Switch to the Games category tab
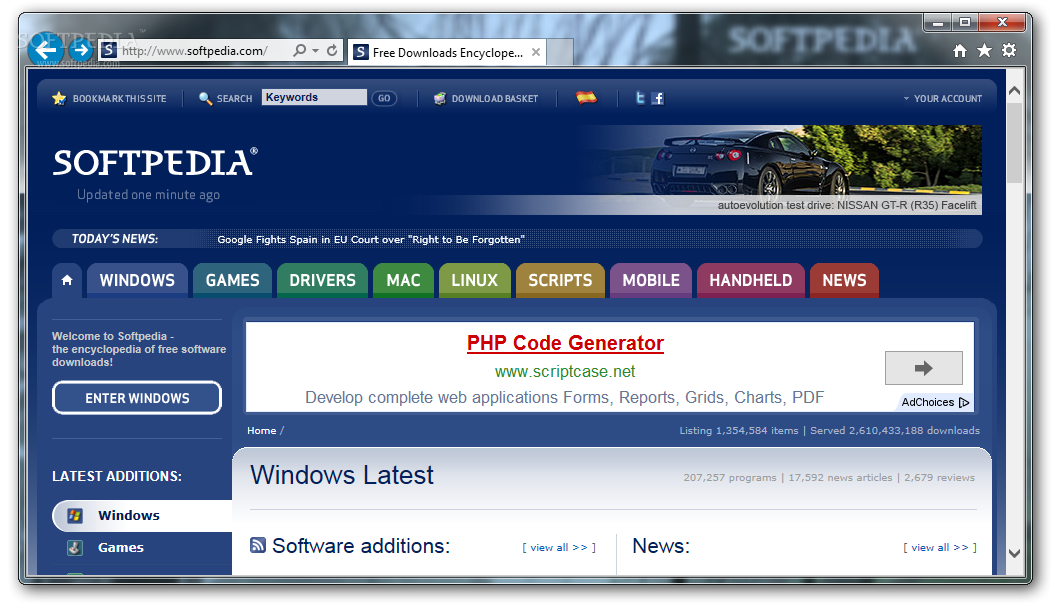 232,280
